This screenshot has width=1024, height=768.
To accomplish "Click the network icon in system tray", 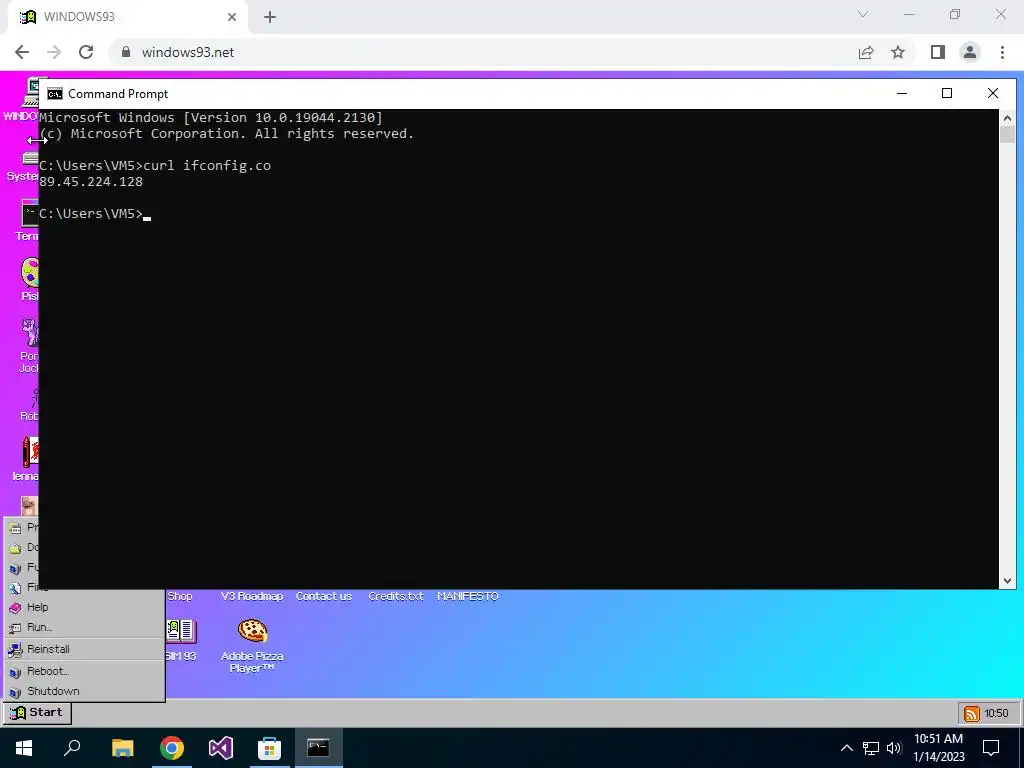I will (871, 748).
